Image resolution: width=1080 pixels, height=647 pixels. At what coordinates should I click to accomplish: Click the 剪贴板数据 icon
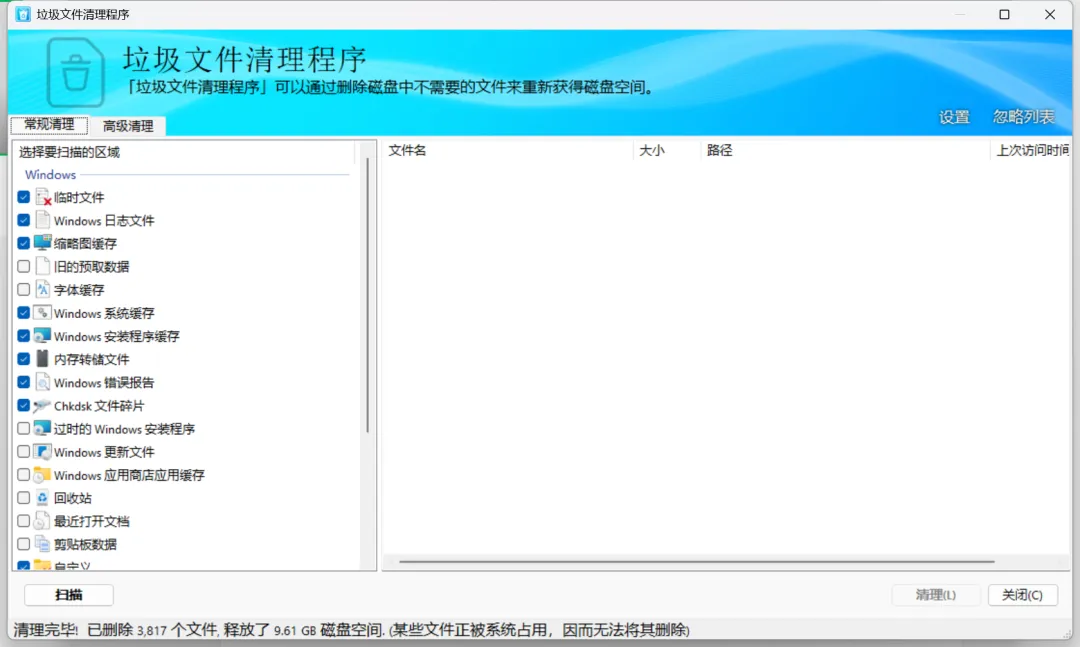pyautogui.click(x=43, y=544)
